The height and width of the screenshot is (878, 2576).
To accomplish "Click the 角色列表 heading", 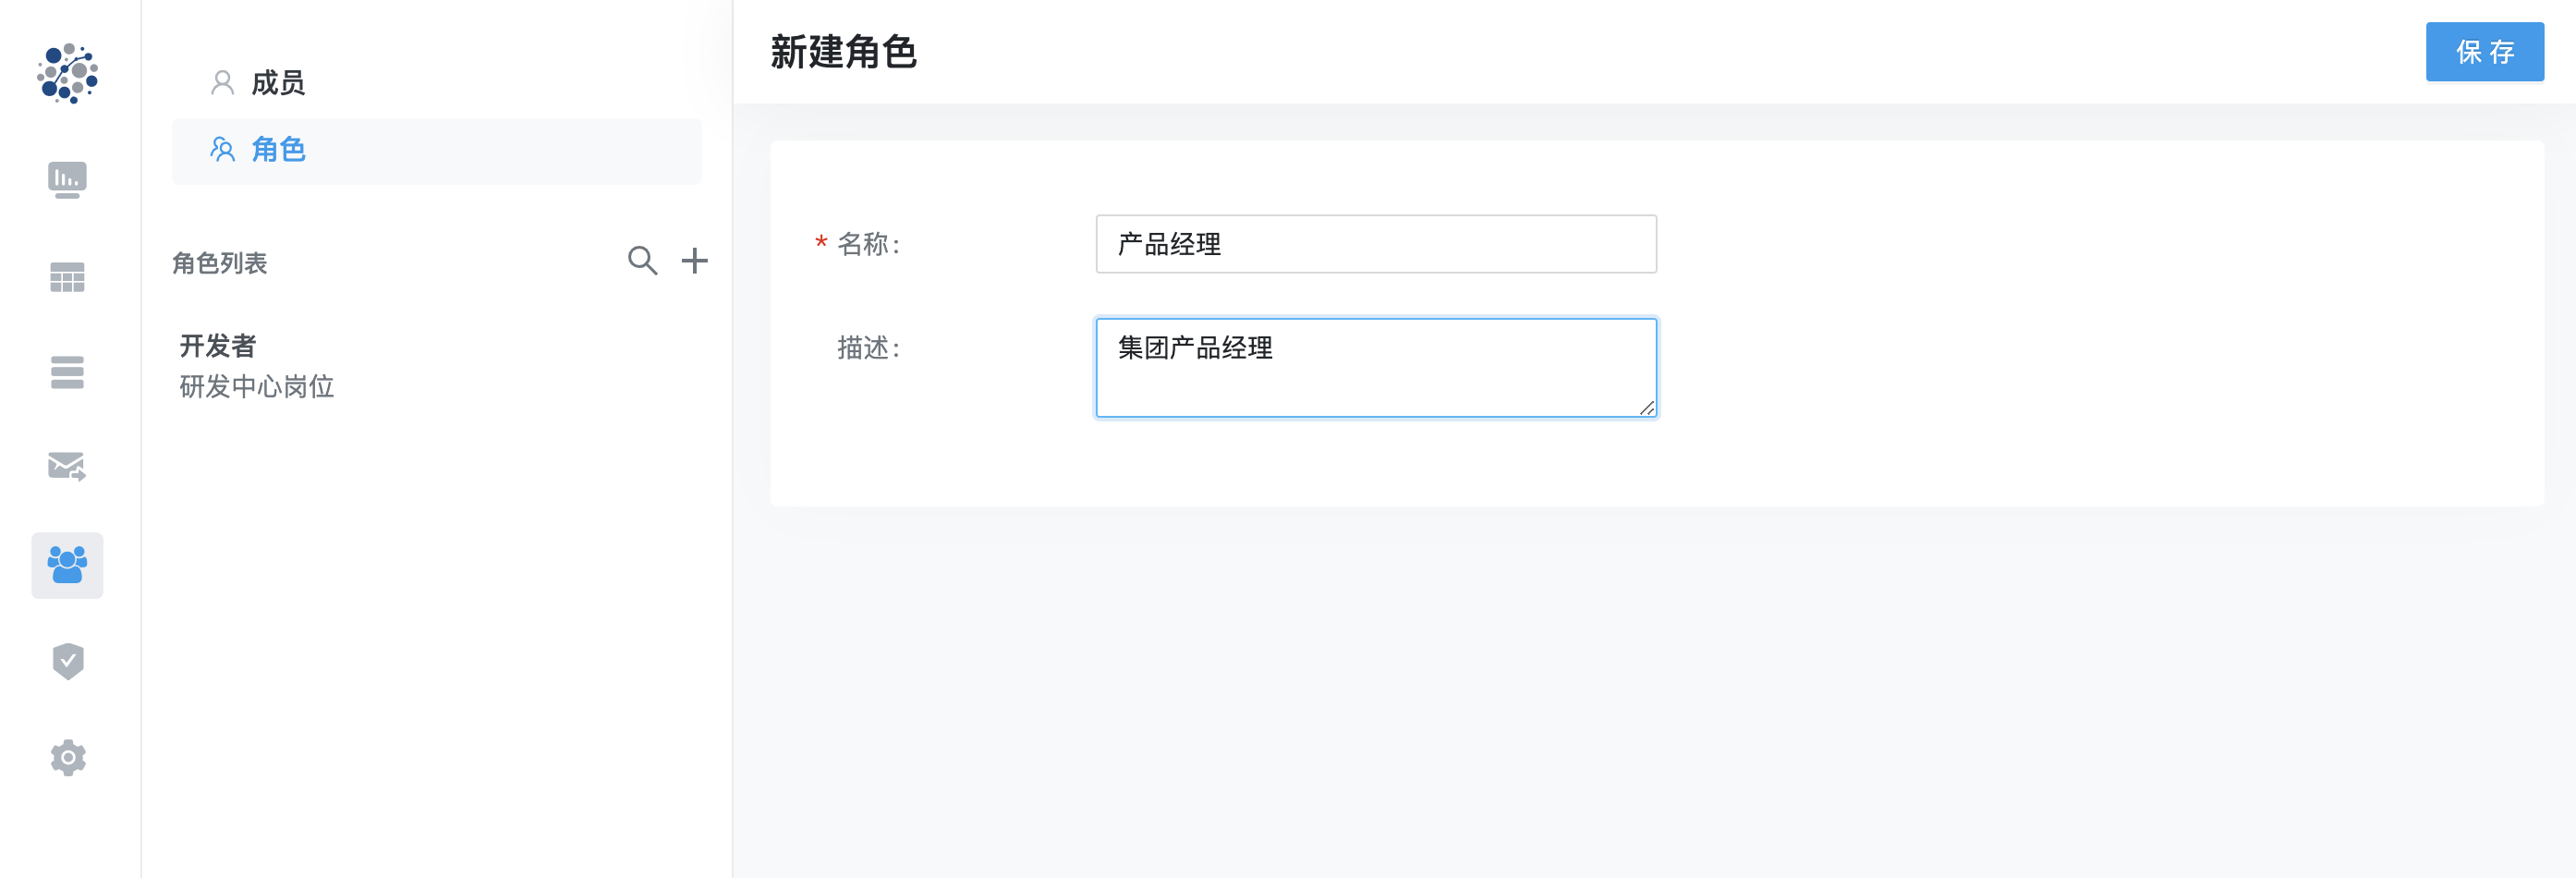I will coord(220,263).
